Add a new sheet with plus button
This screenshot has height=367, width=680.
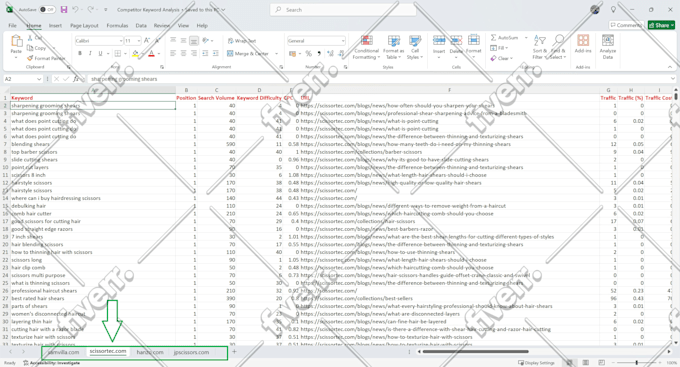point(234,352)
